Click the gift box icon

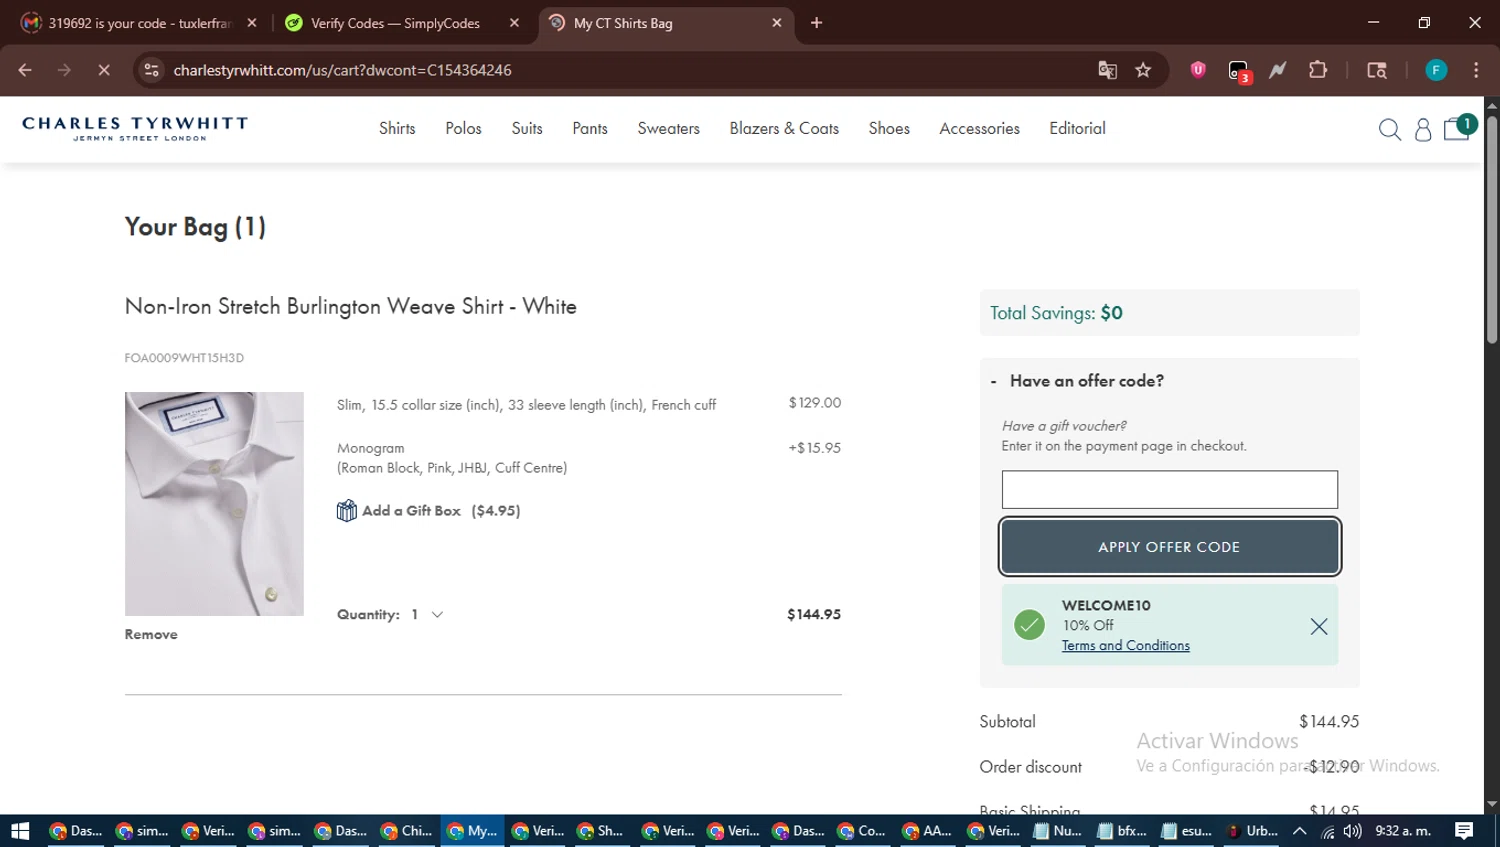[x=346, y=511]
